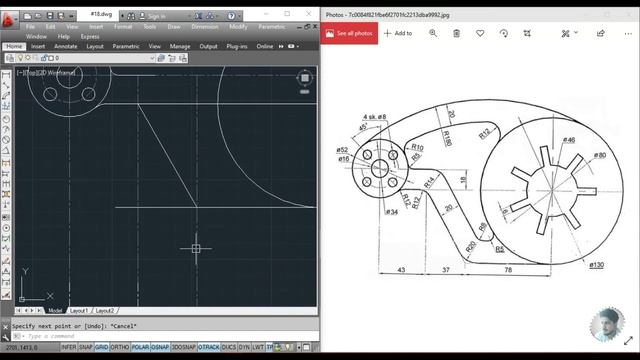Open the Format menu
Viewport: 640px width, 360px height.
tap(123, 27)
